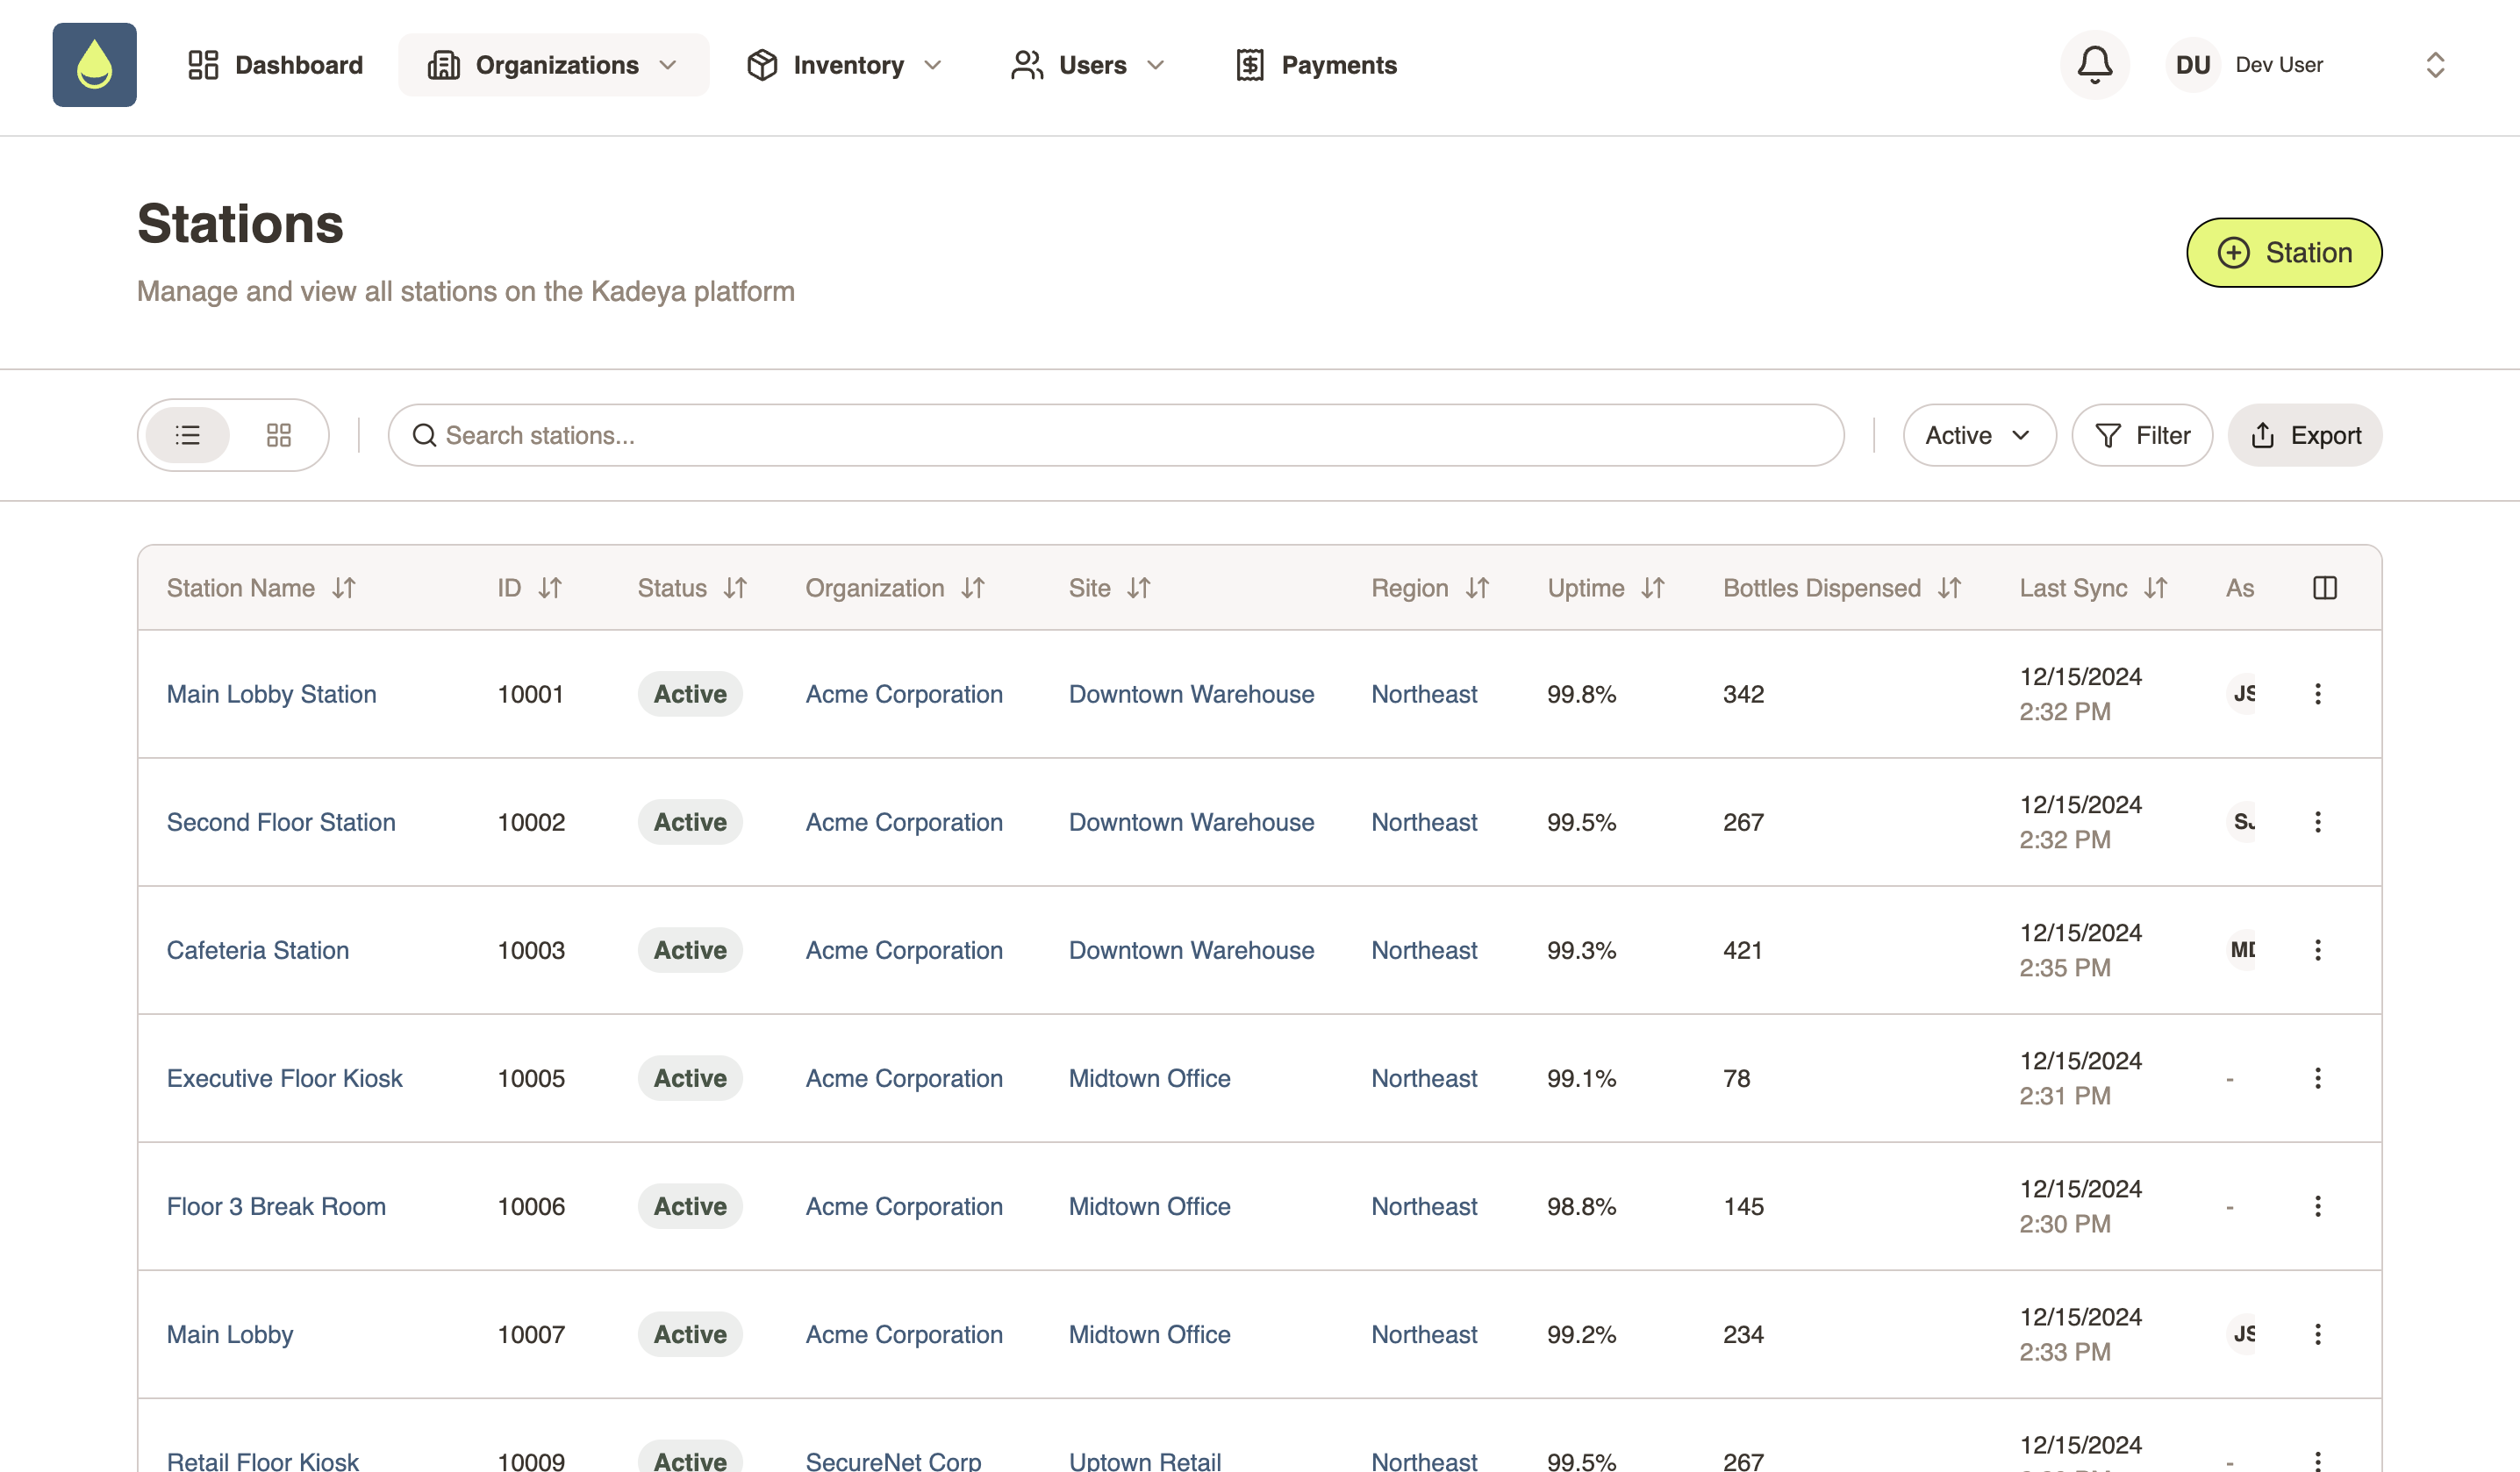
Task: Add a new Station
Action: coord(2284,252)
